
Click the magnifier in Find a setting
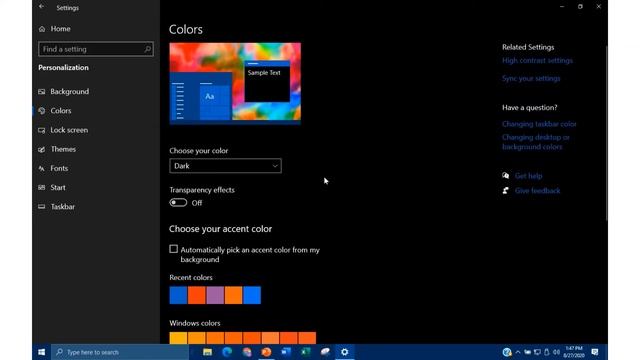tap(147, 49)
